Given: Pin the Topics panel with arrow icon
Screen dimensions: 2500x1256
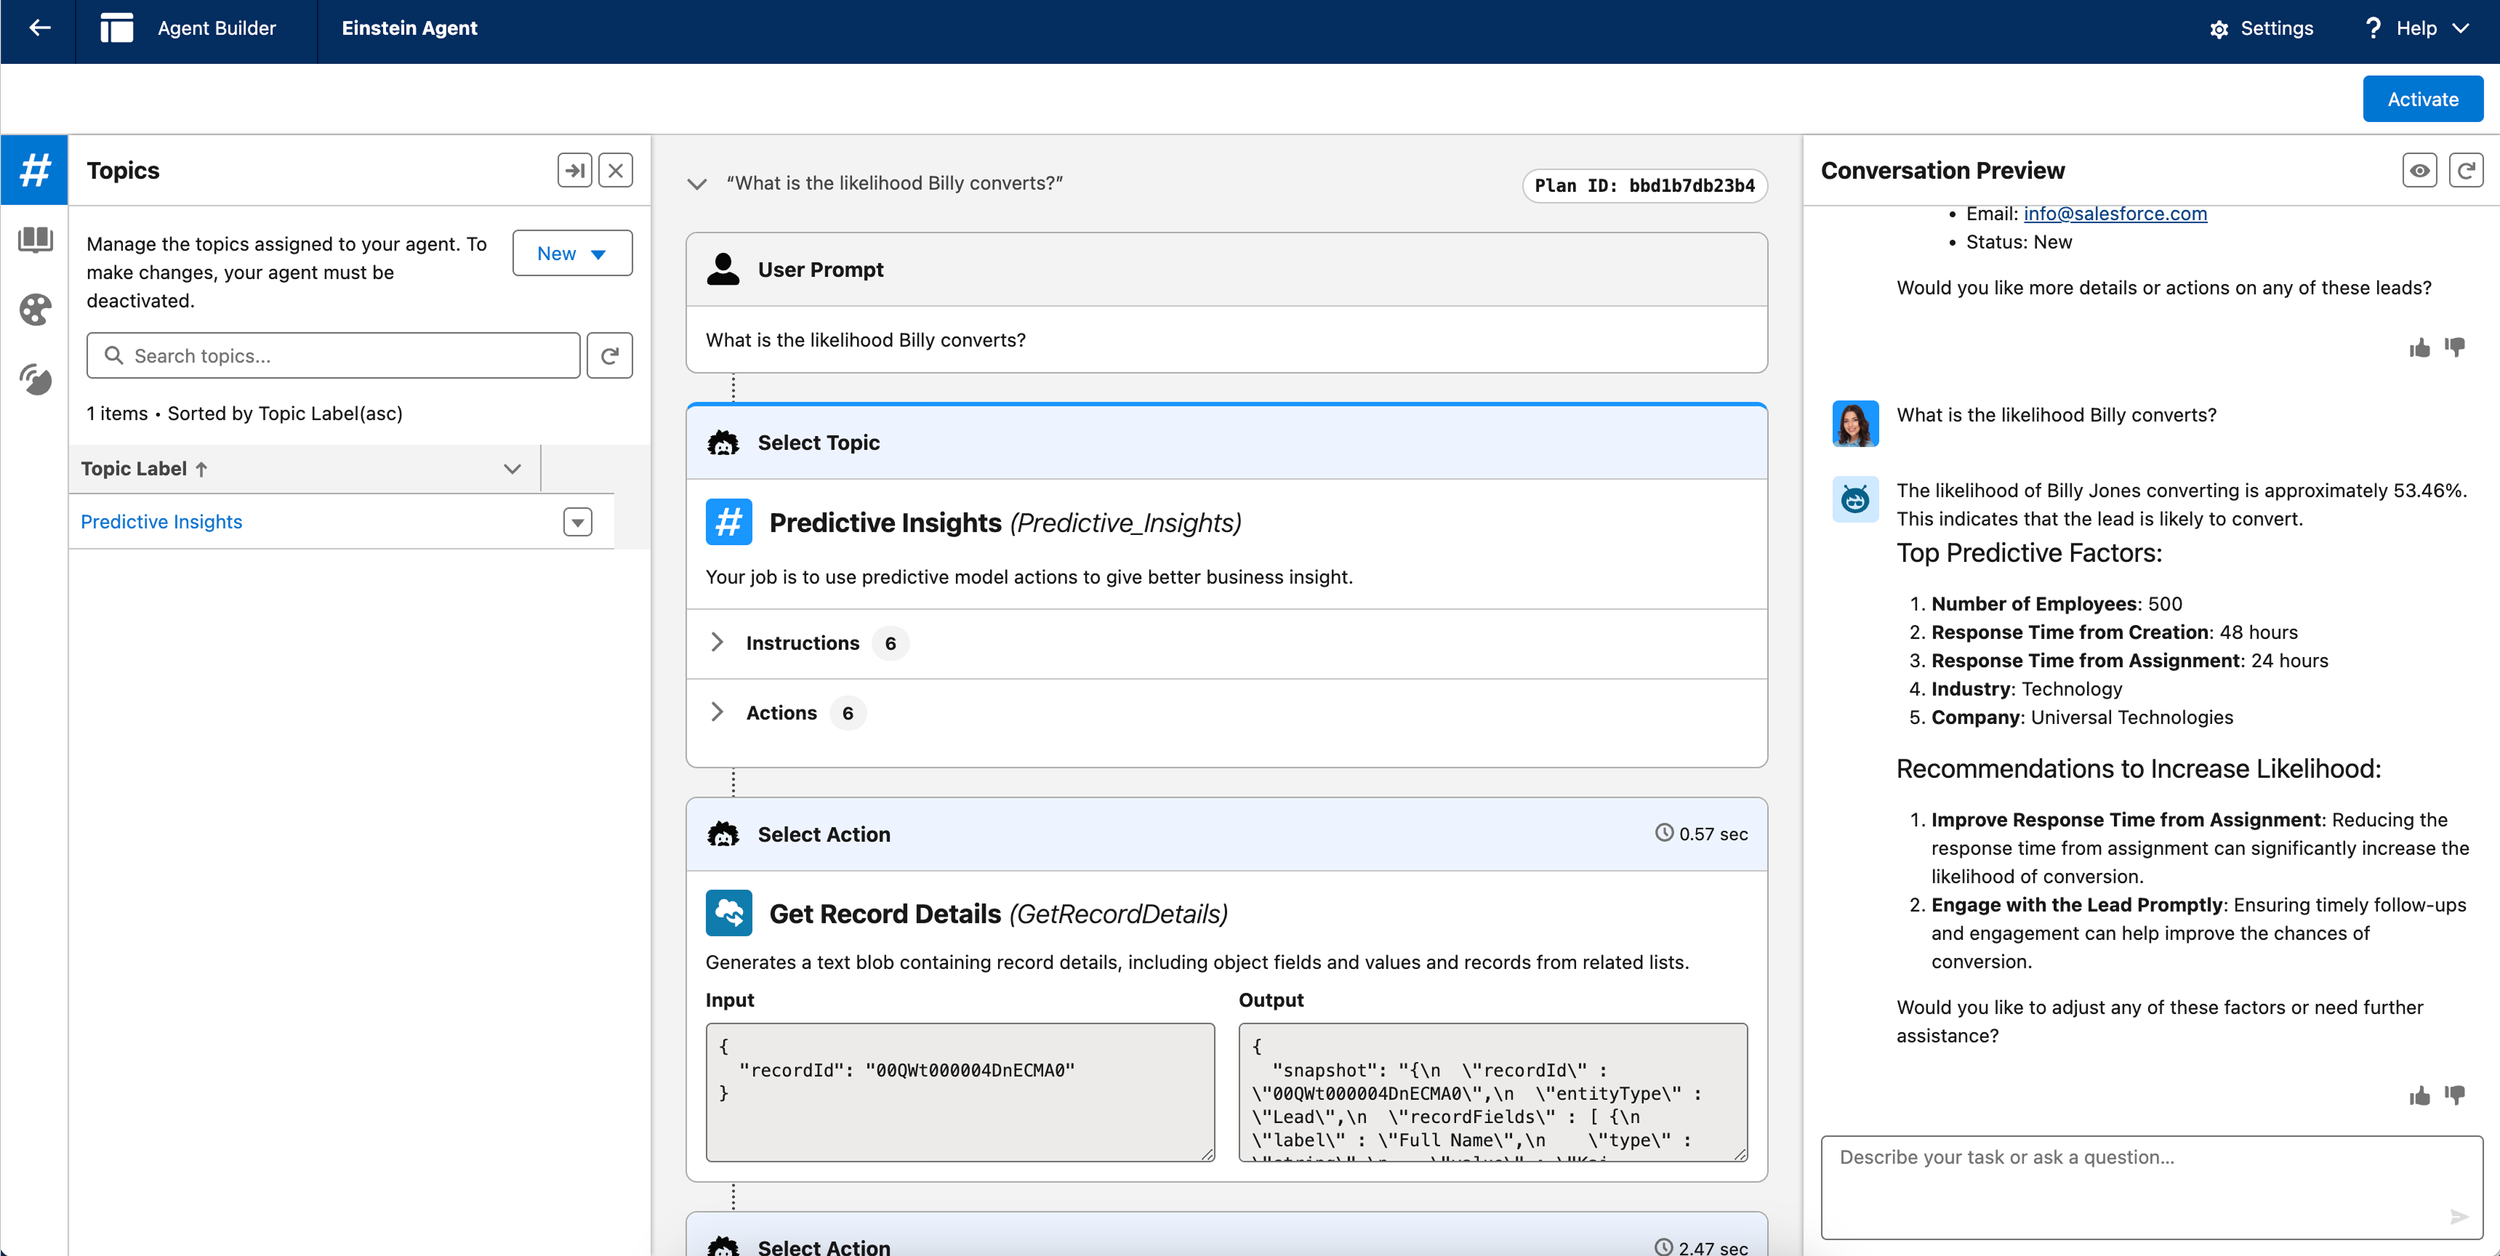Looking at the screenshot, I should tap(574, 171).
